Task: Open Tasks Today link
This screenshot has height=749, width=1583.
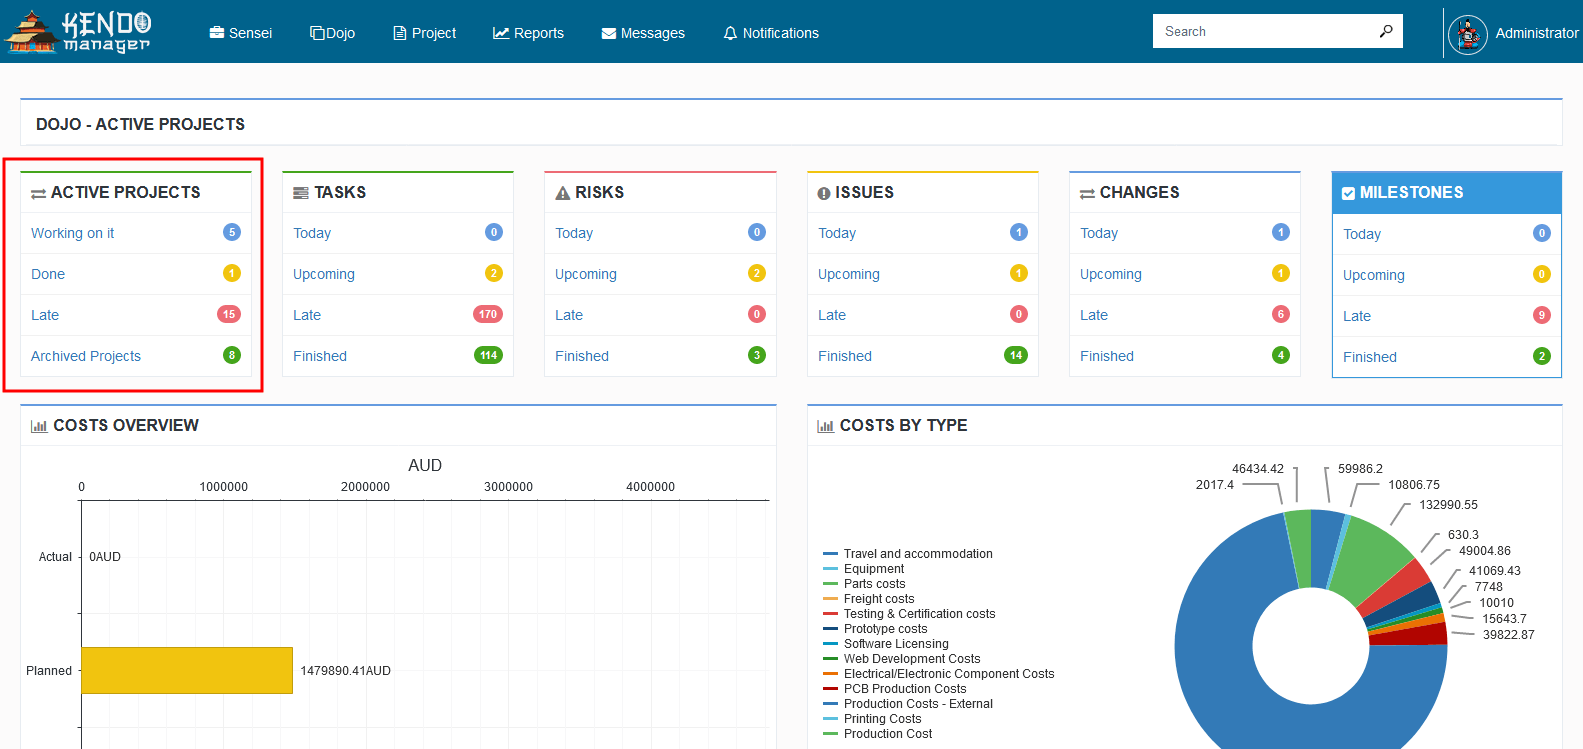Action: 312,233
